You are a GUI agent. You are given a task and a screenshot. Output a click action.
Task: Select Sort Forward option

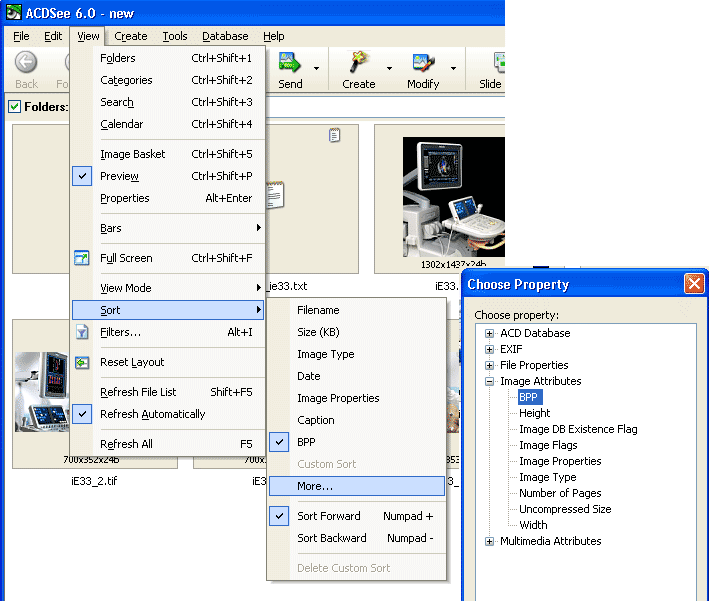[x=357, y=516]
